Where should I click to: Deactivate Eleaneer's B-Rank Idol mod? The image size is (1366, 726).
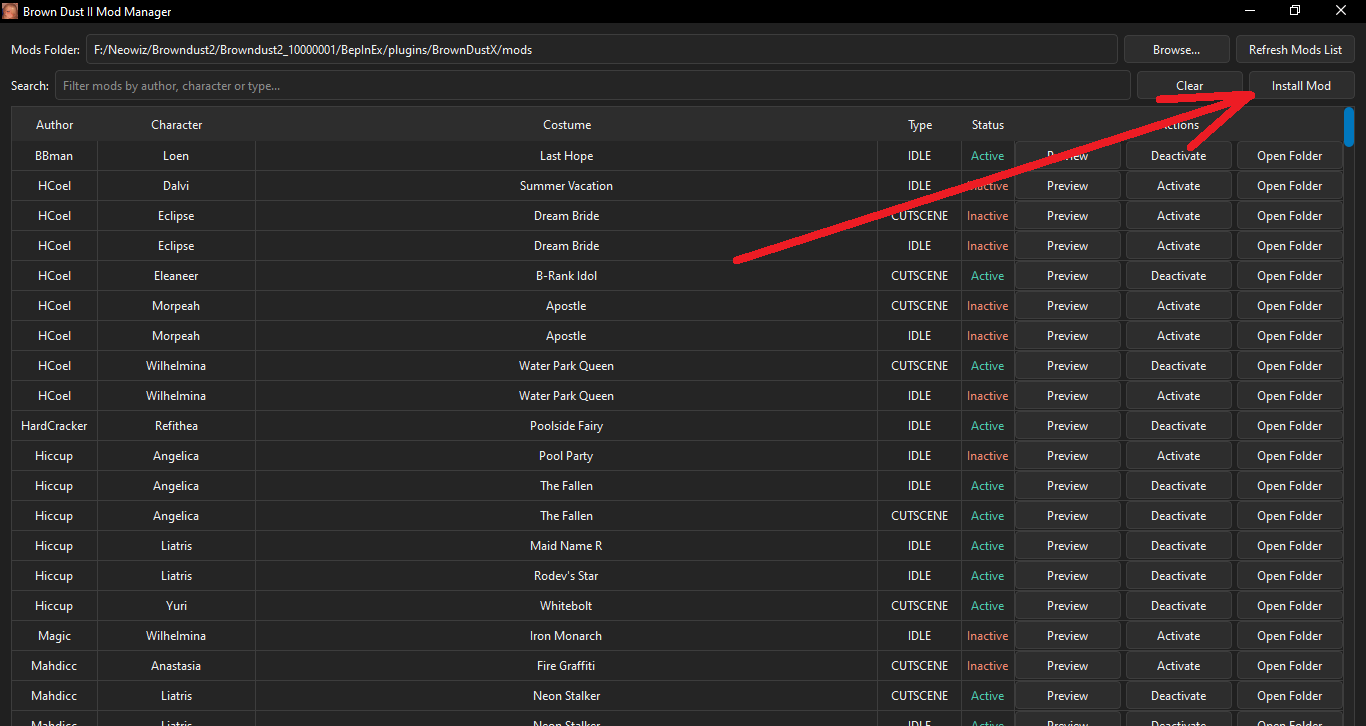tap(1178, 275)
